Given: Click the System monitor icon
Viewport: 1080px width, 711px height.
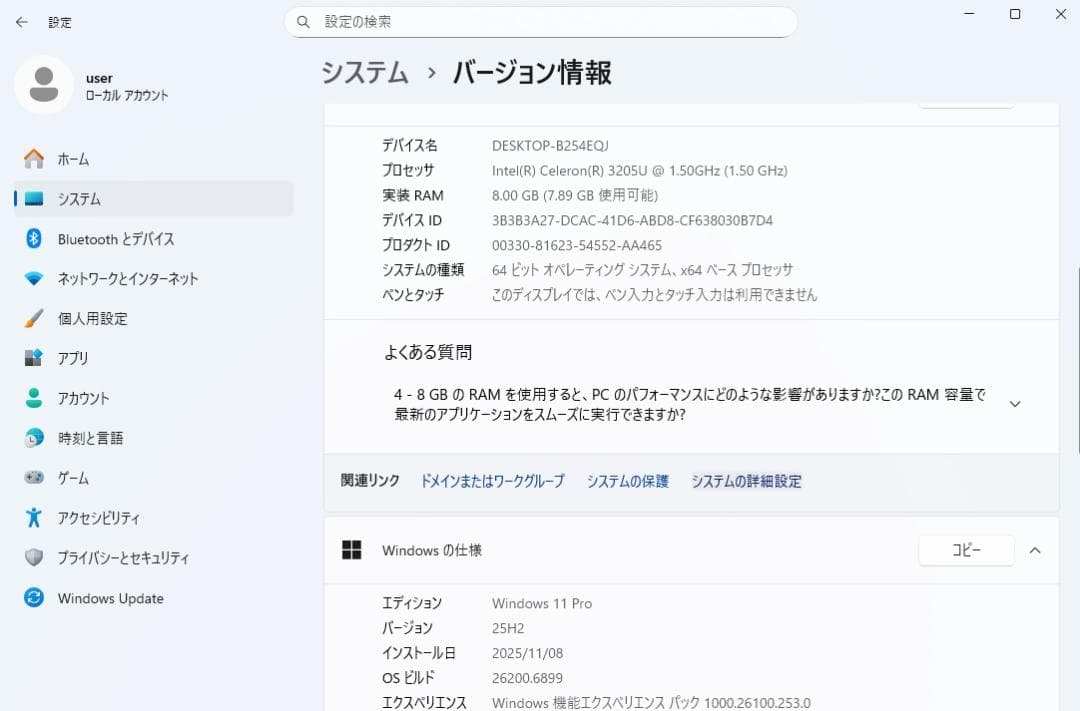Looking at the screenshot, I should [34, 199].
